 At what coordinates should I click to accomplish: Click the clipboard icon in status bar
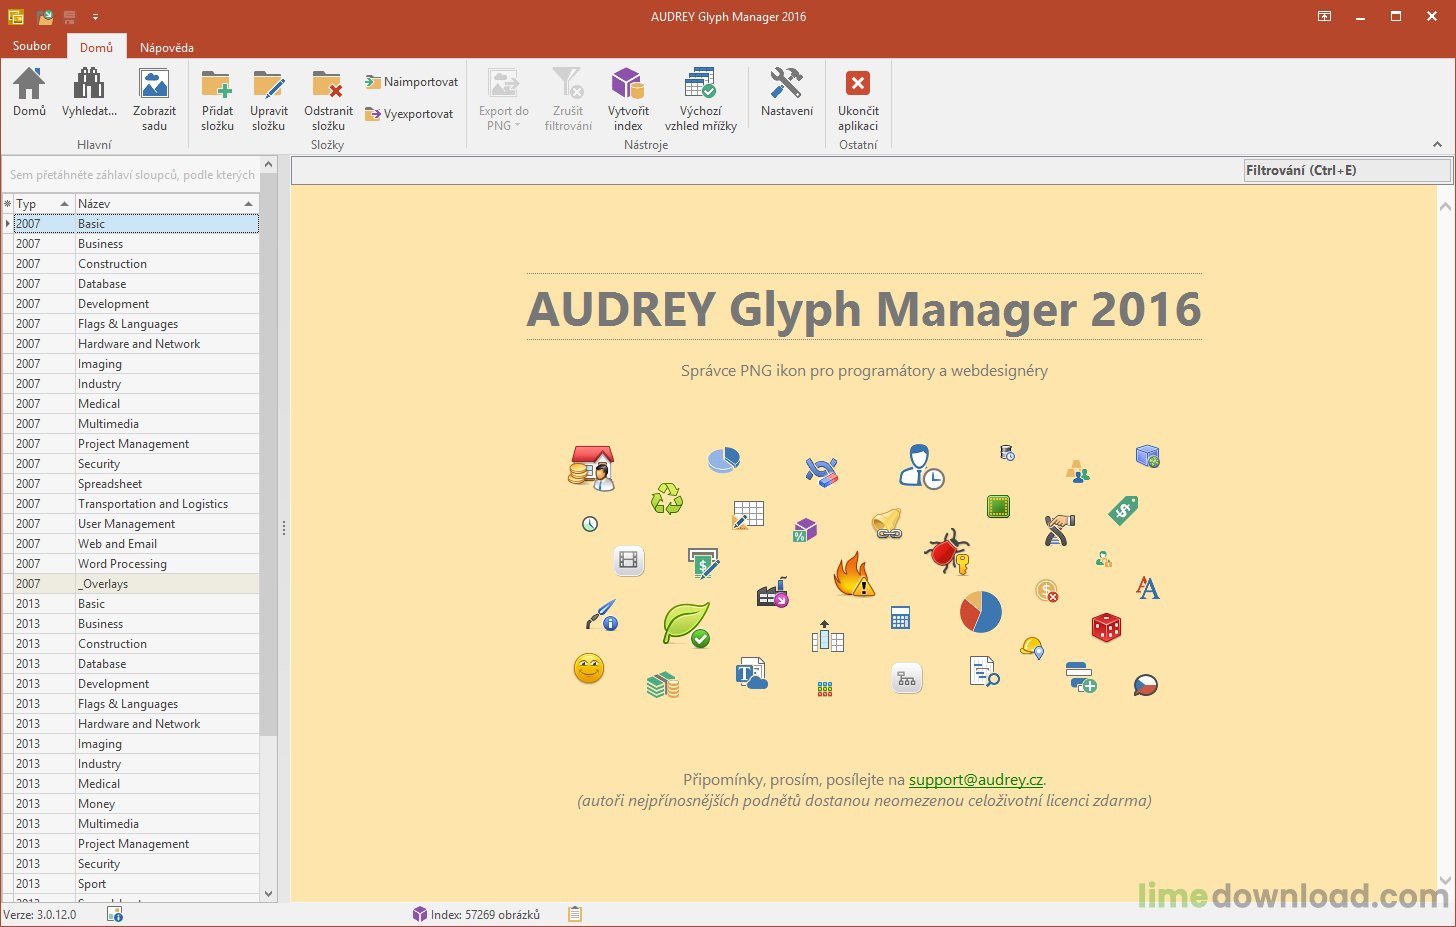click(x=574, y=913)
